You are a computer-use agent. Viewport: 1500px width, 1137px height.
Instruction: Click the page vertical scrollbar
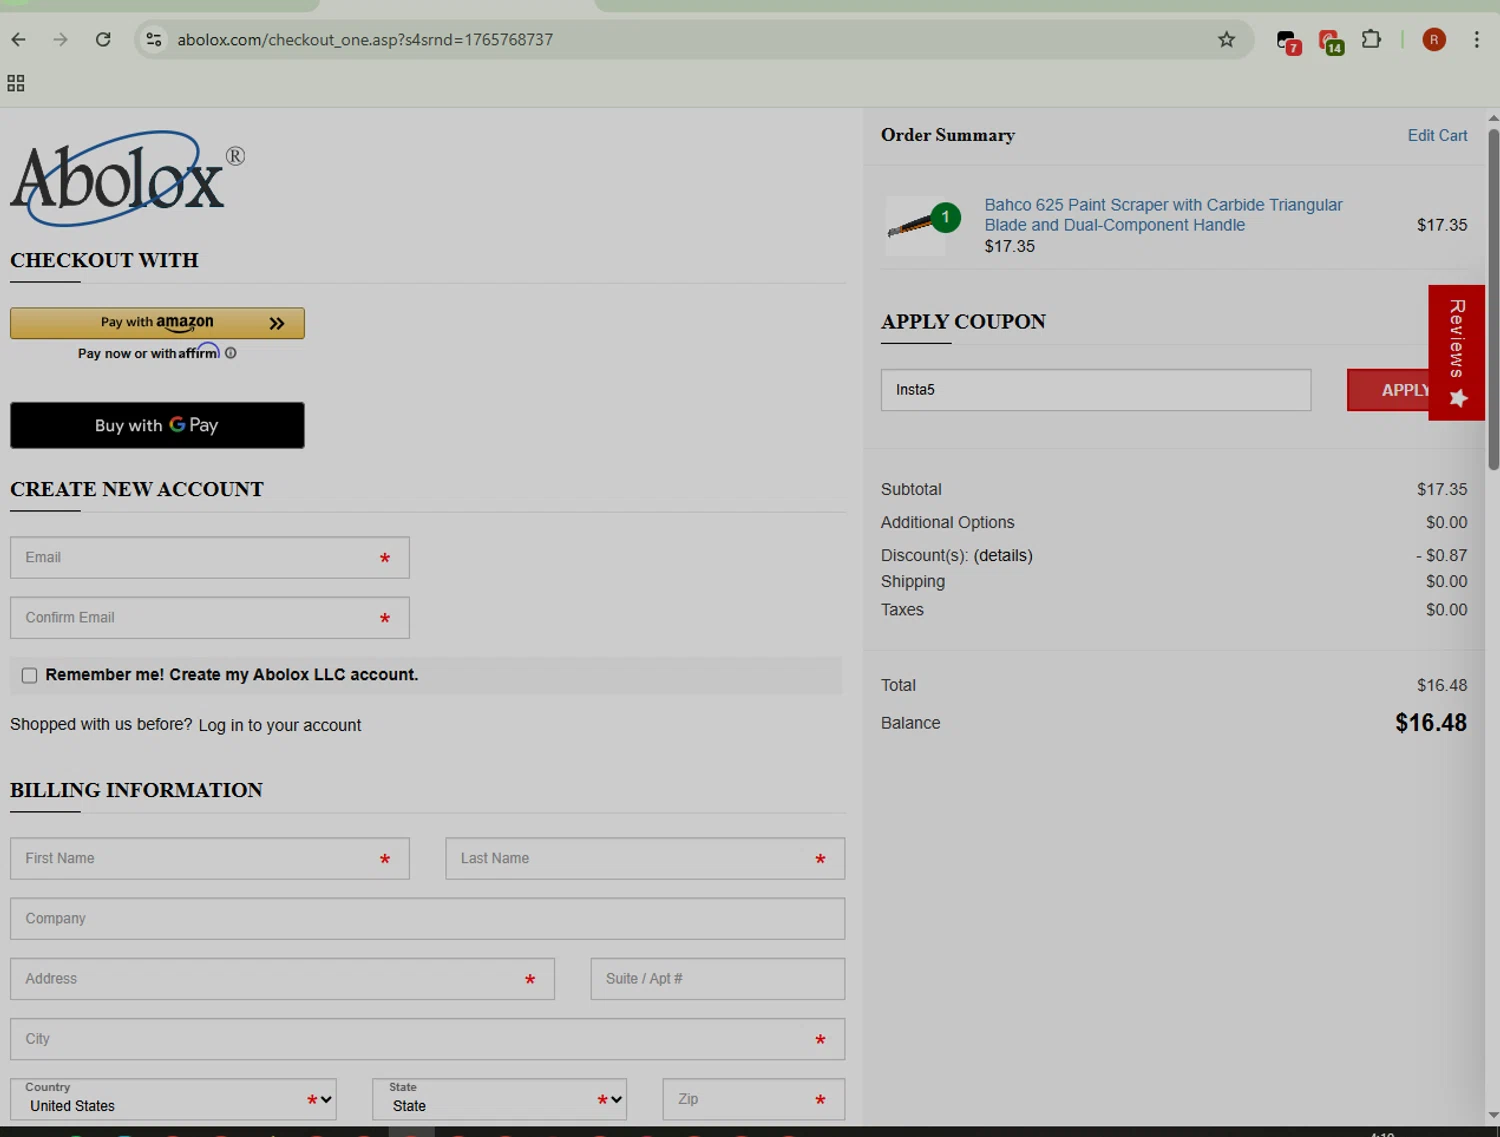coord(1493,300)
